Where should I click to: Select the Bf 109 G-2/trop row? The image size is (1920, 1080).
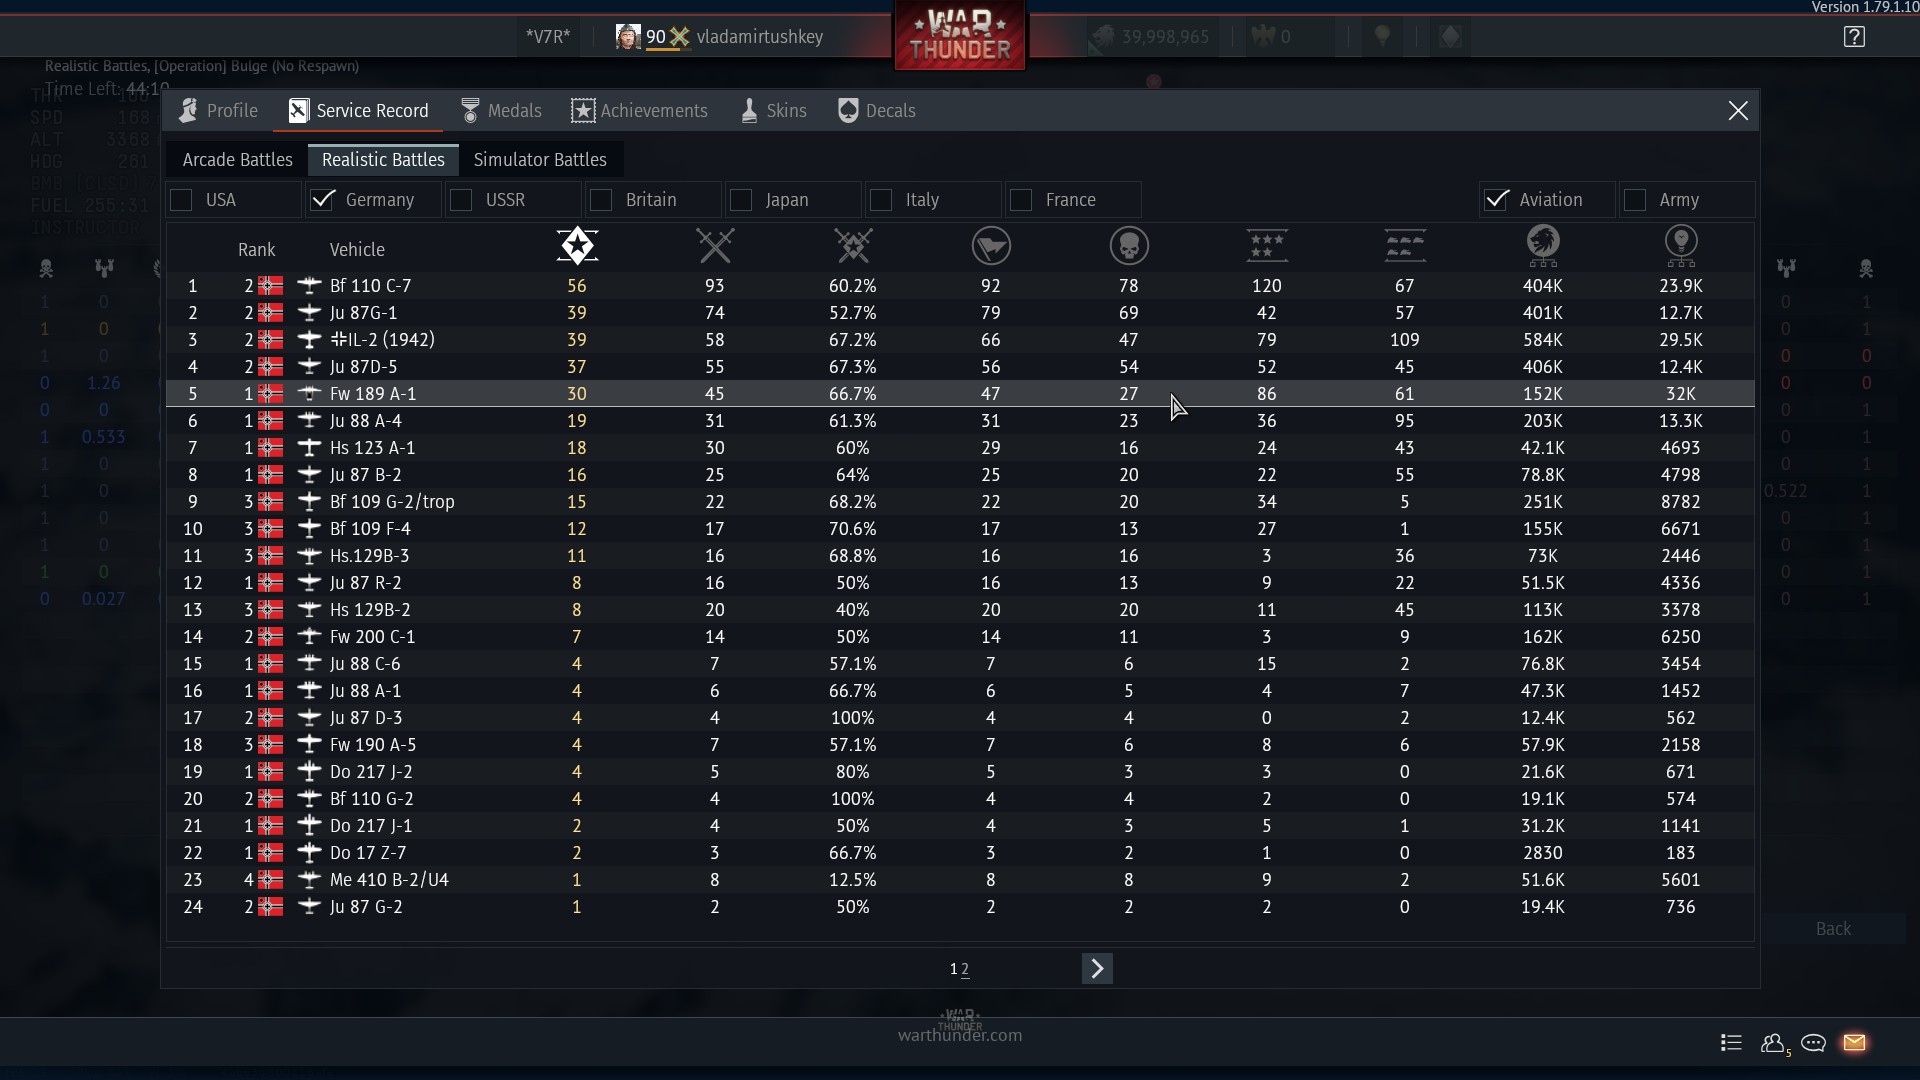point(960,502)
